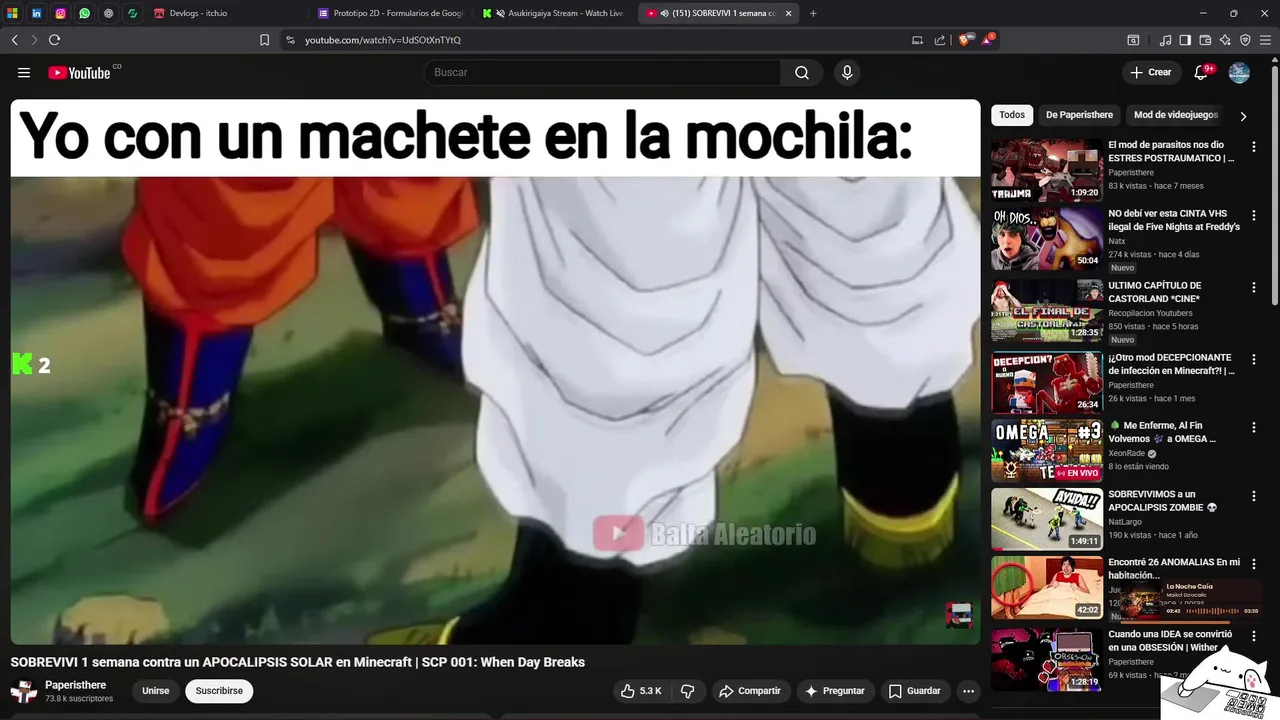Open the account avatar menu
The height and width of the screenshot is (720, 1280).
coord(1239,72)
